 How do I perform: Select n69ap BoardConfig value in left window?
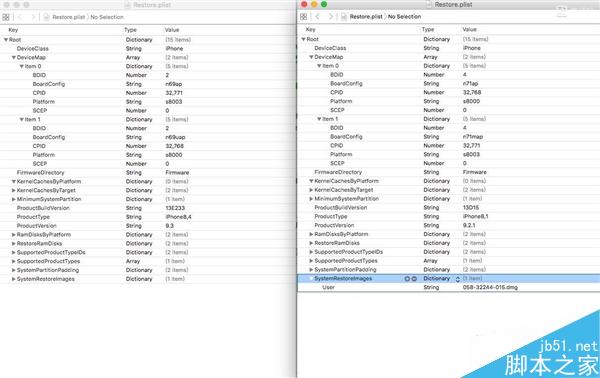point(174,84)
